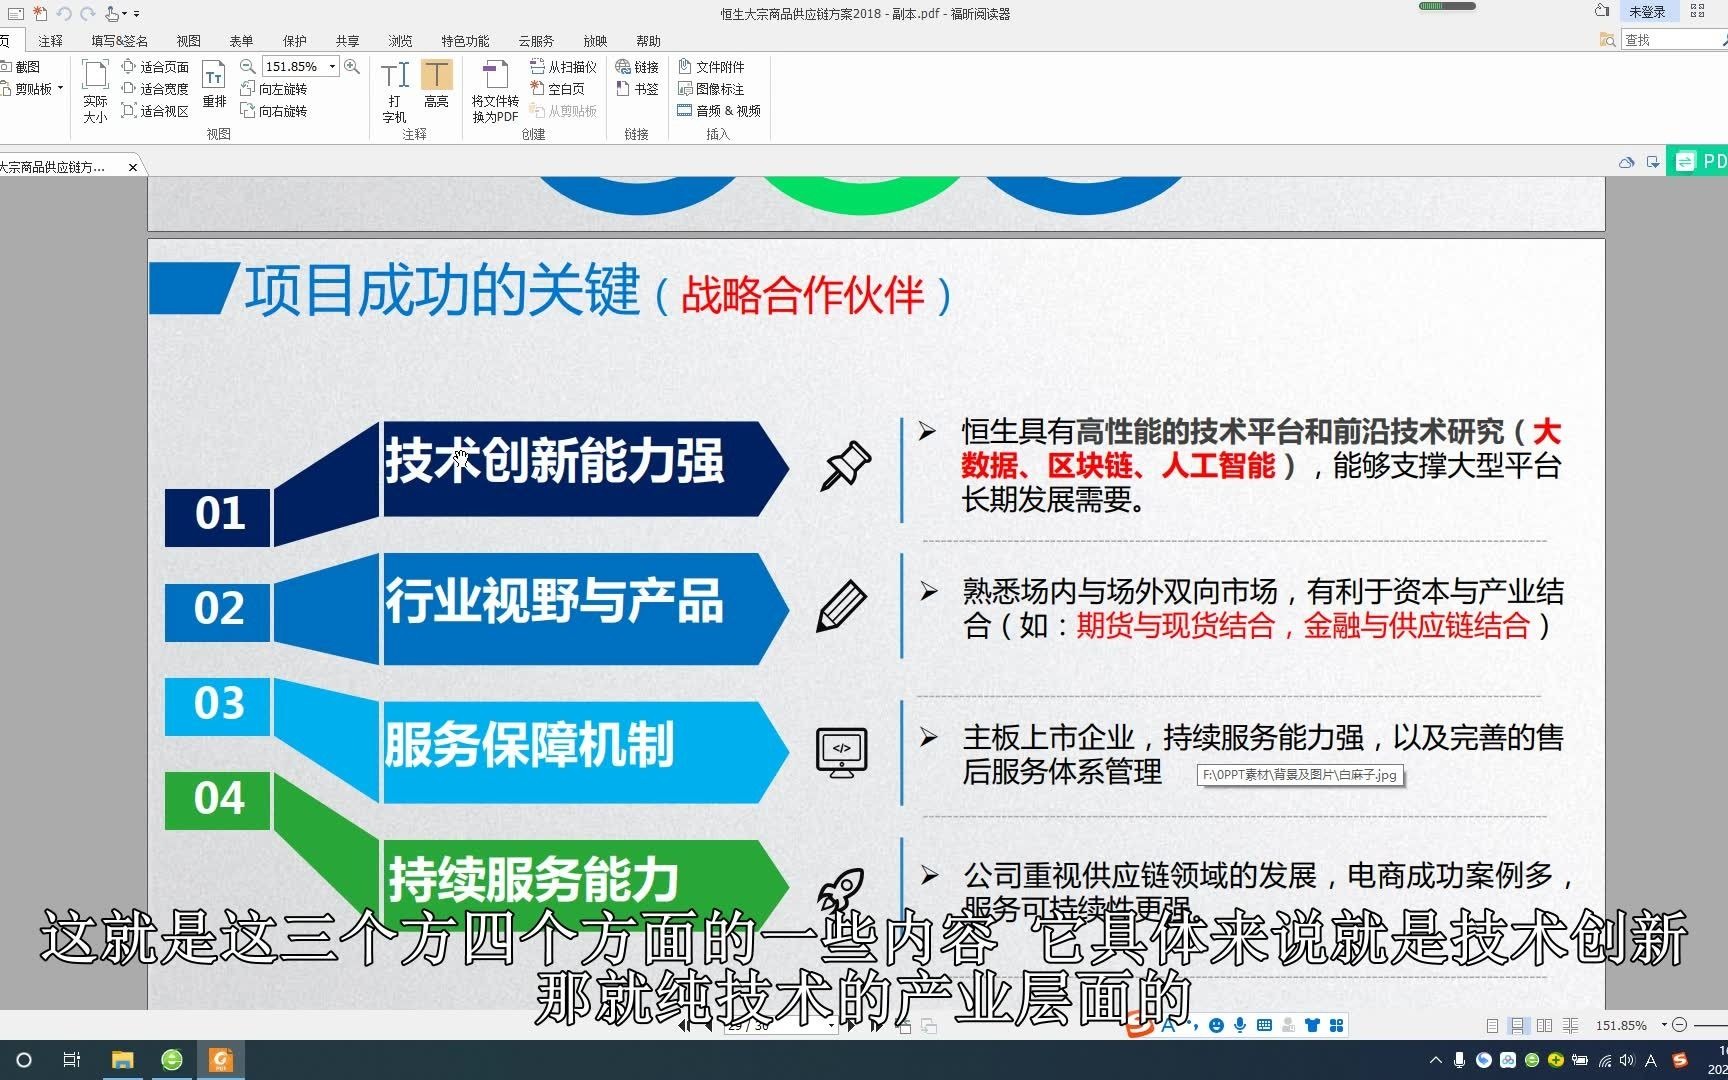This screenshot has width=1728, height=1080.
Task: Rotate the page with 向右旋转
Action: [x=274, y=111]
